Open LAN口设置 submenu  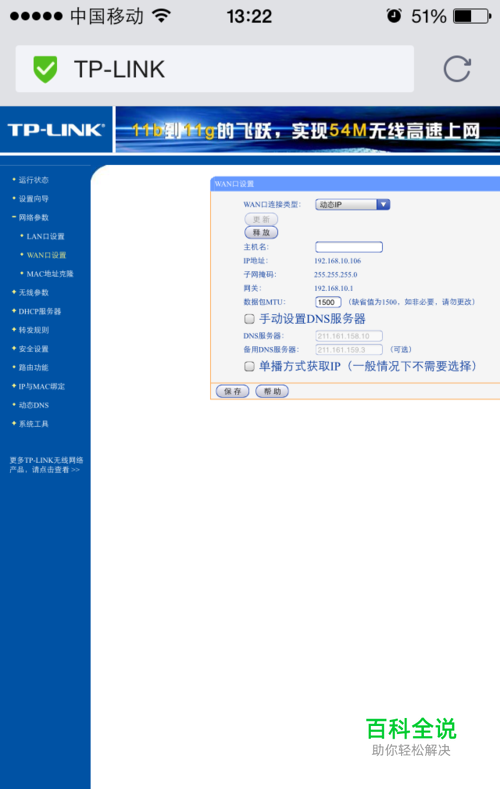(45, 236)
